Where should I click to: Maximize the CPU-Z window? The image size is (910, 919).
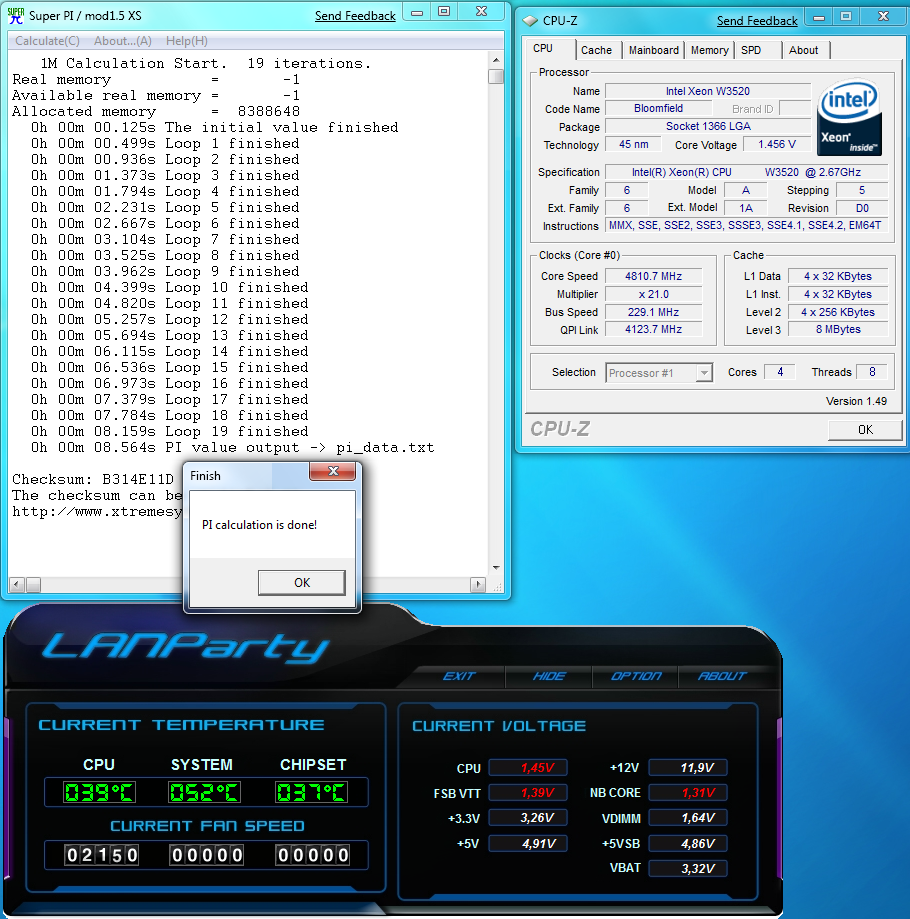coord(846,17)
